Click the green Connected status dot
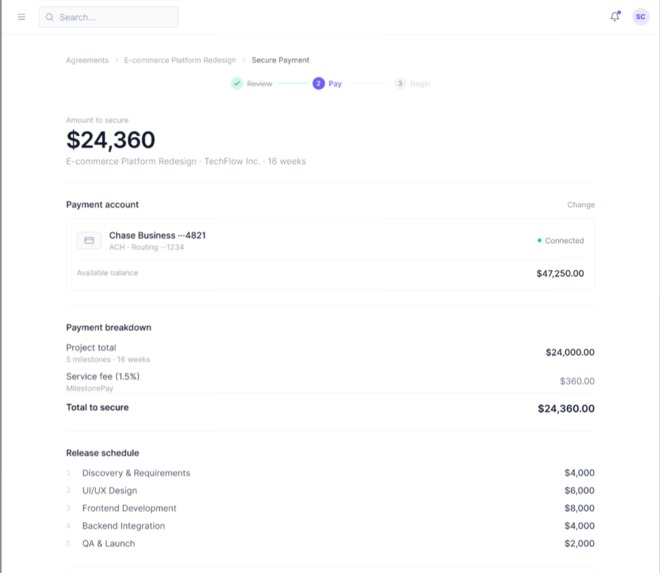660x573 pixels. coord(539,240)
